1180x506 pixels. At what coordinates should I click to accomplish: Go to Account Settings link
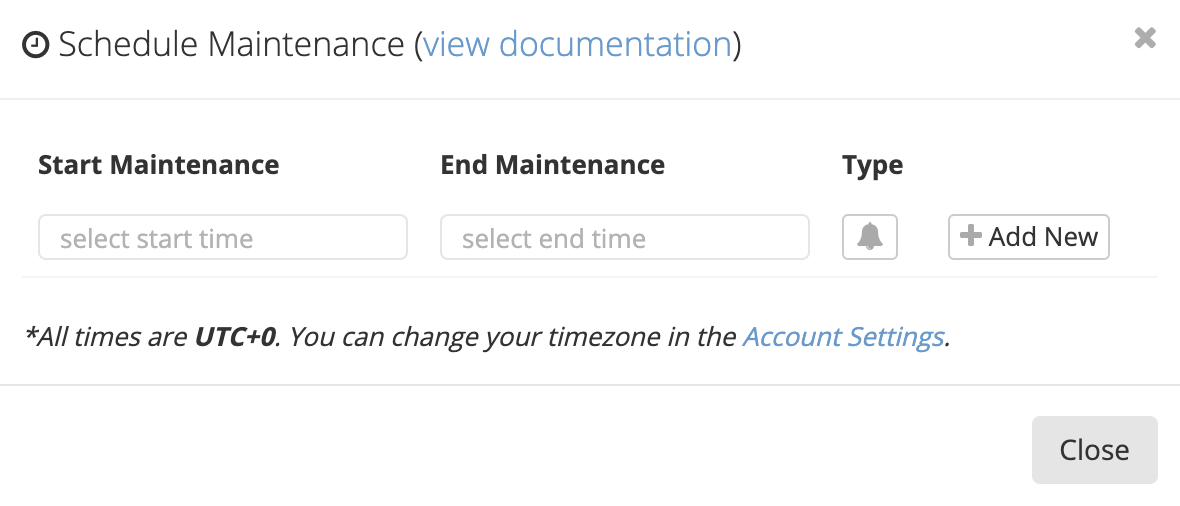point(843,337)
